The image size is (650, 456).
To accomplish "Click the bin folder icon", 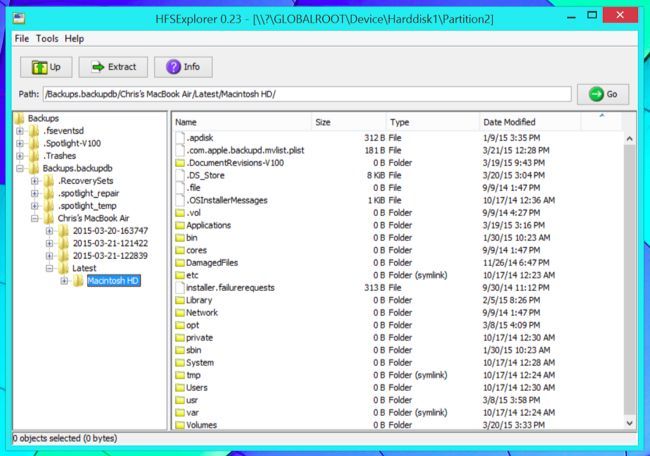I will [179, 238].
